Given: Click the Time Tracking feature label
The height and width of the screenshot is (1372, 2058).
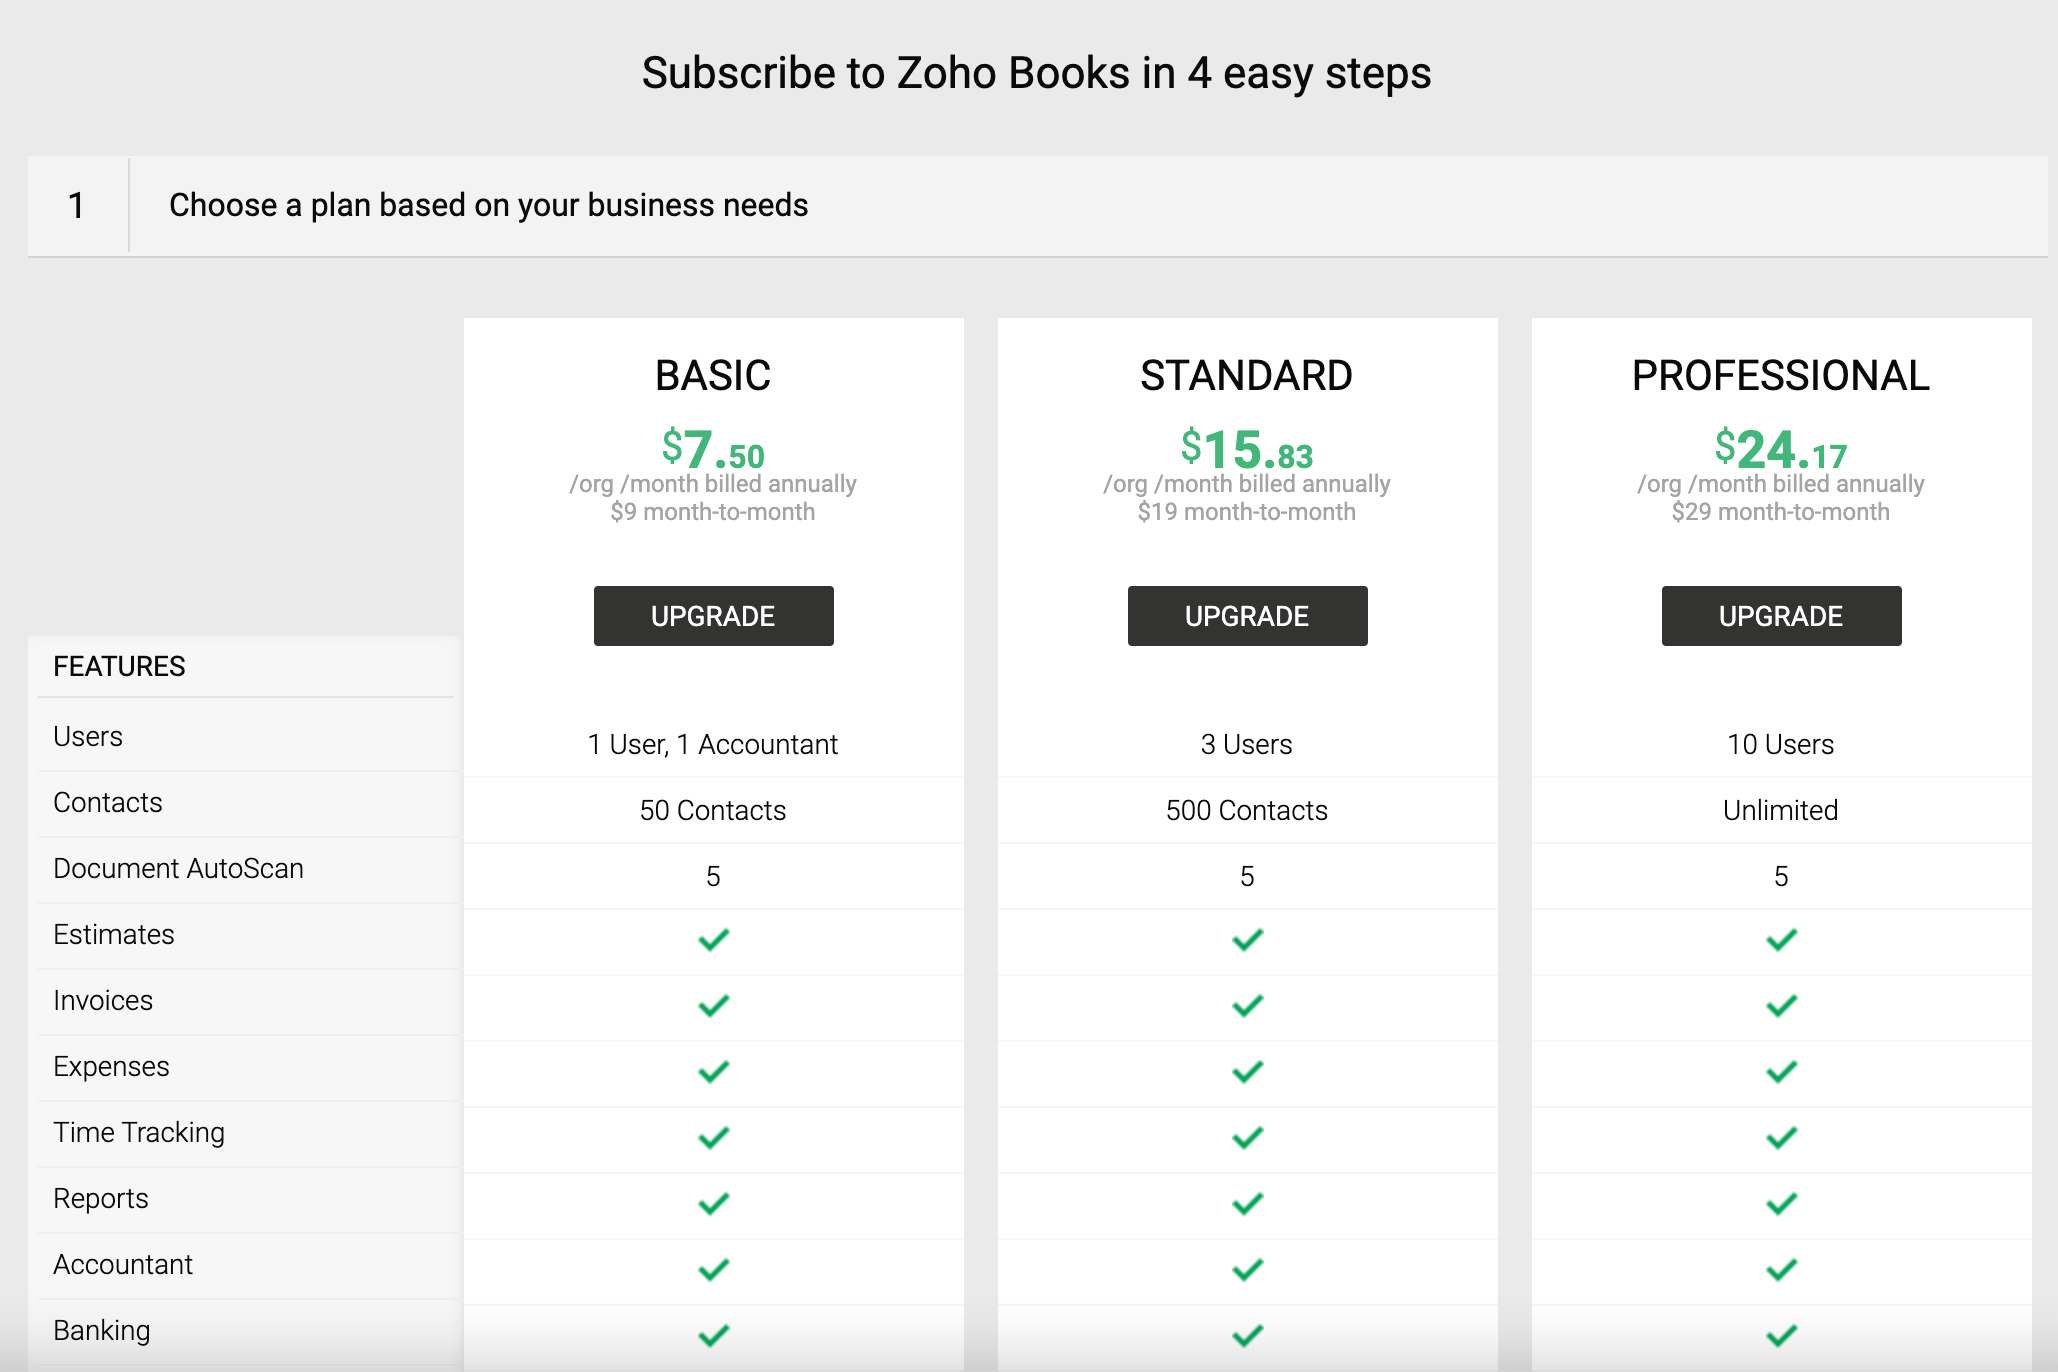Looking at the screenshot, I should click(x=139, y=1132).
